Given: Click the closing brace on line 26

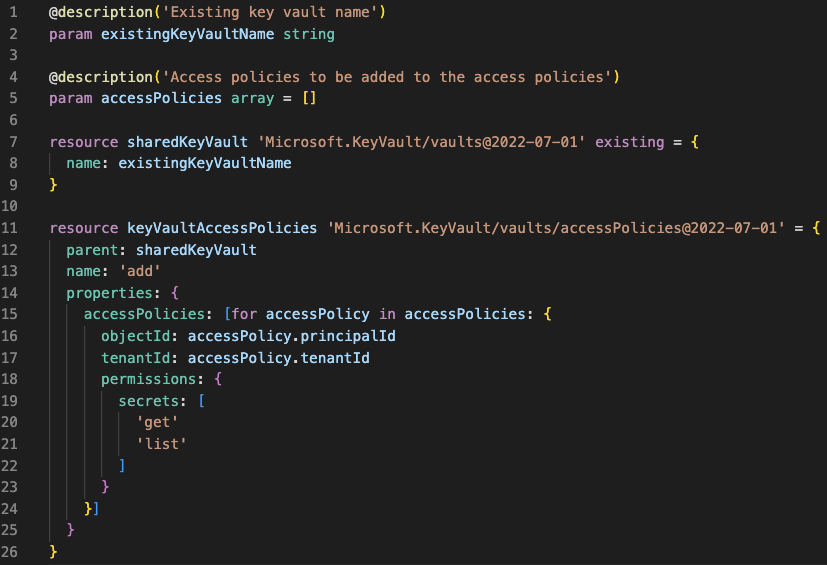Looking at the screenshot, I should point(53,552).
